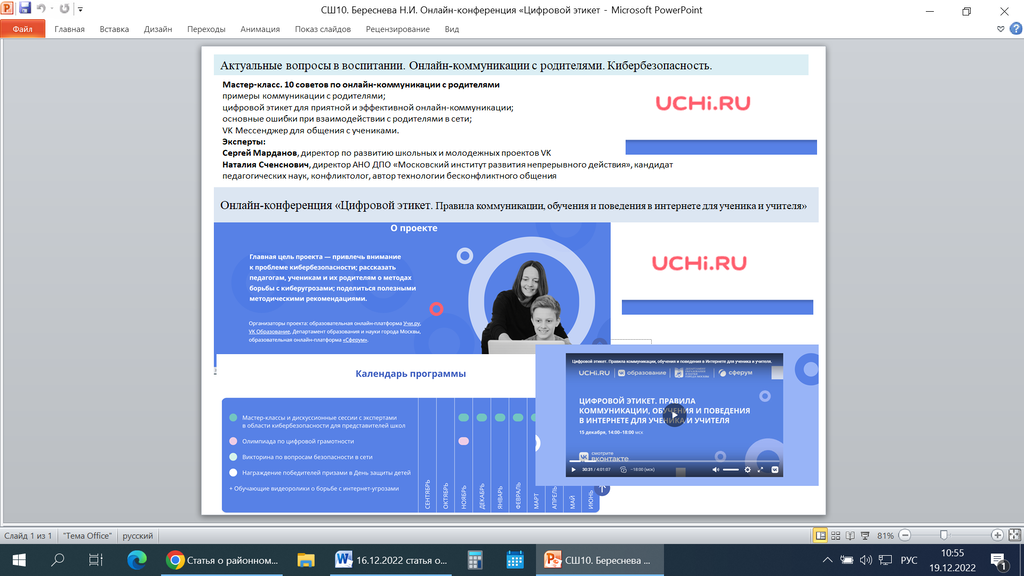Click the "Календарь программы" heading
The width and height of the screenshot is (1024, 576).
click(x=410, y=374)
